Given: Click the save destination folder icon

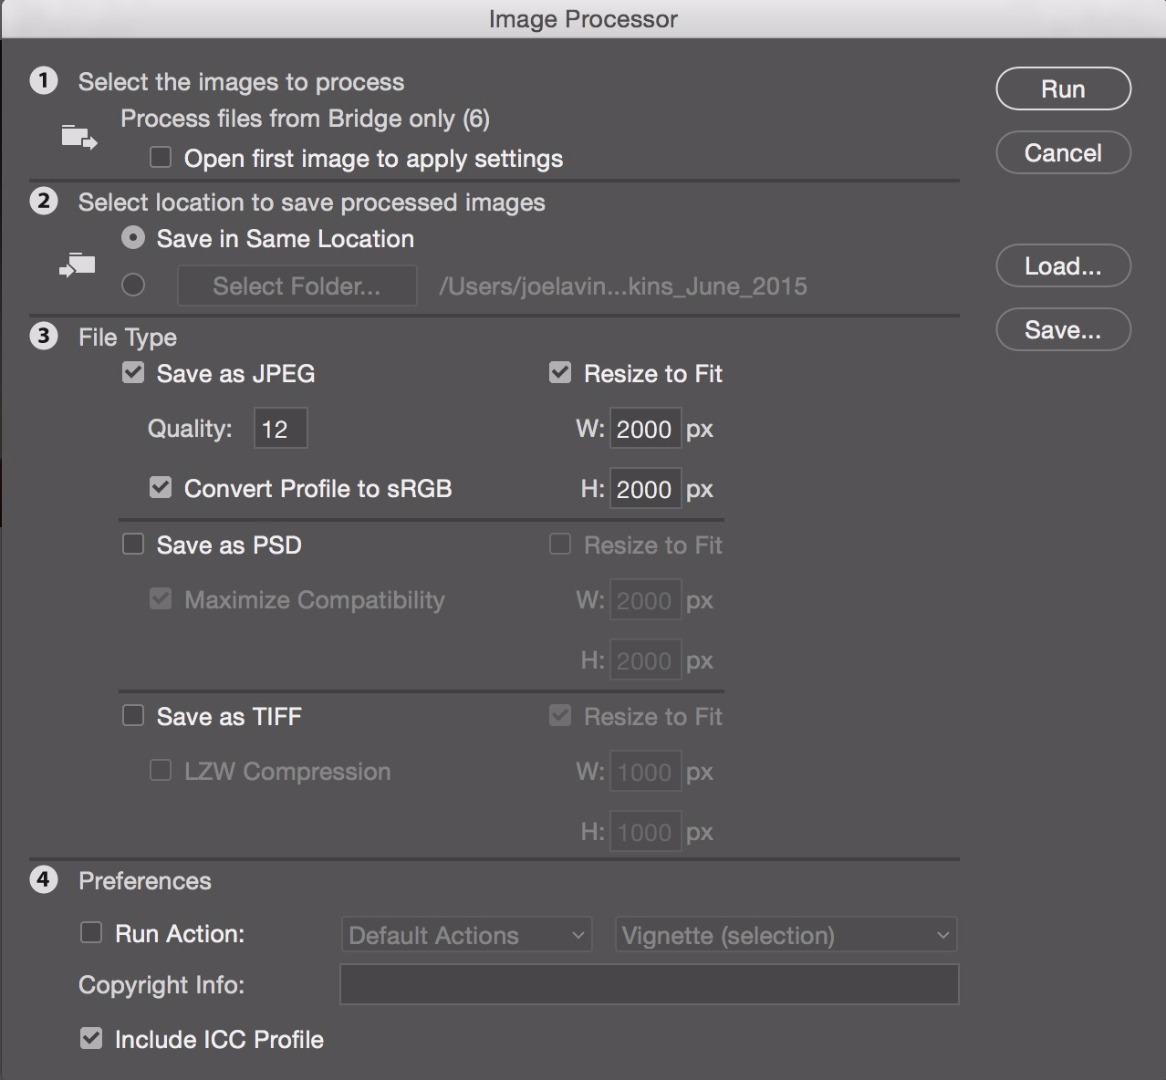Looking at the screenshot, I should [x=77, y=265].
